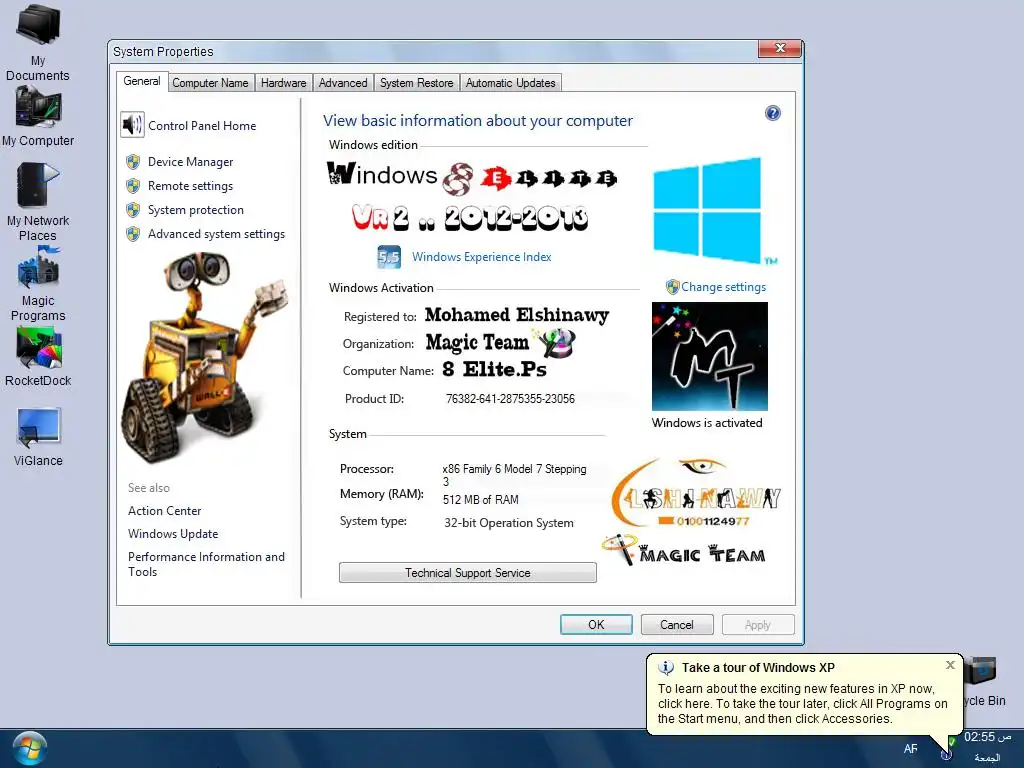Click the '32-bit Operation System' text
Viewport: 1024px width, 768px height.
509,522
